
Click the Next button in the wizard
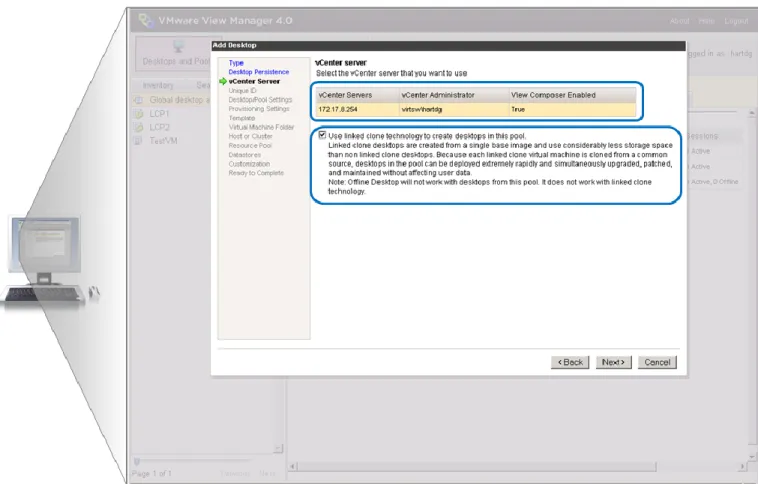click(x=613, y=362)
